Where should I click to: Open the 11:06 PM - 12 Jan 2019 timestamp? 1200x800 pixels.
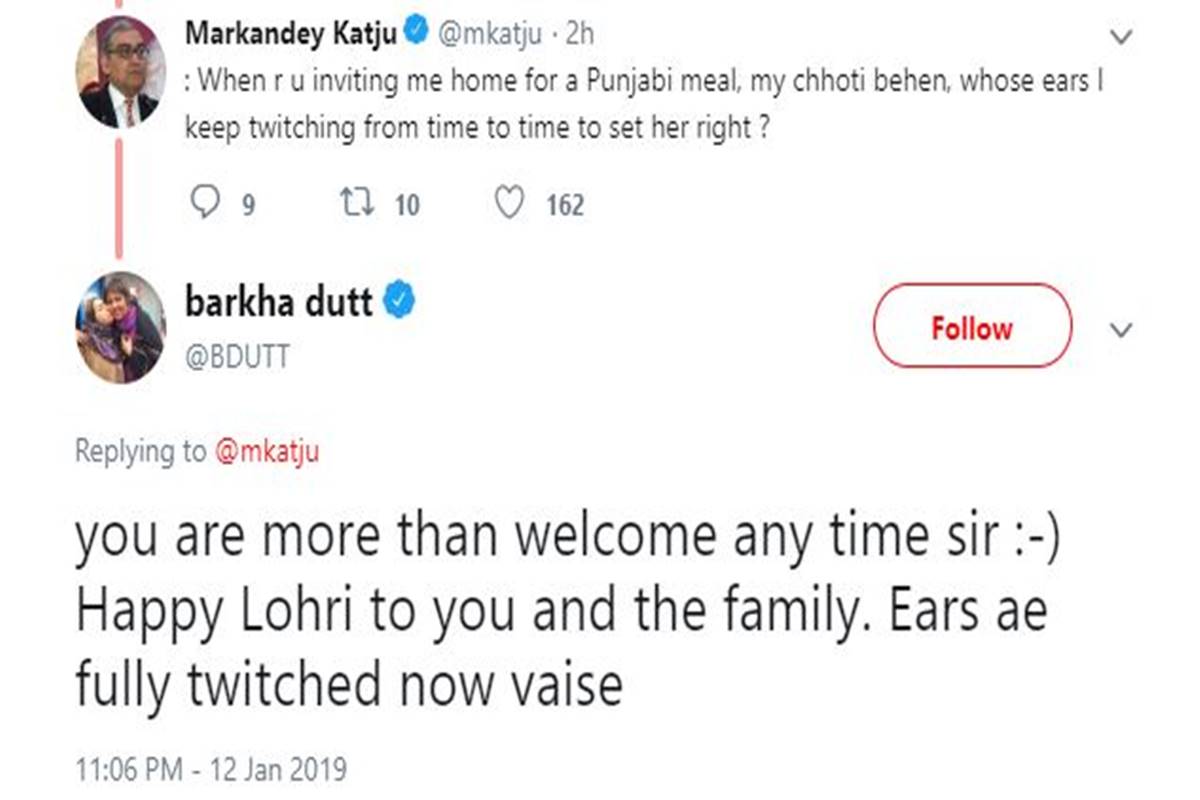click(x=211, y=770)
